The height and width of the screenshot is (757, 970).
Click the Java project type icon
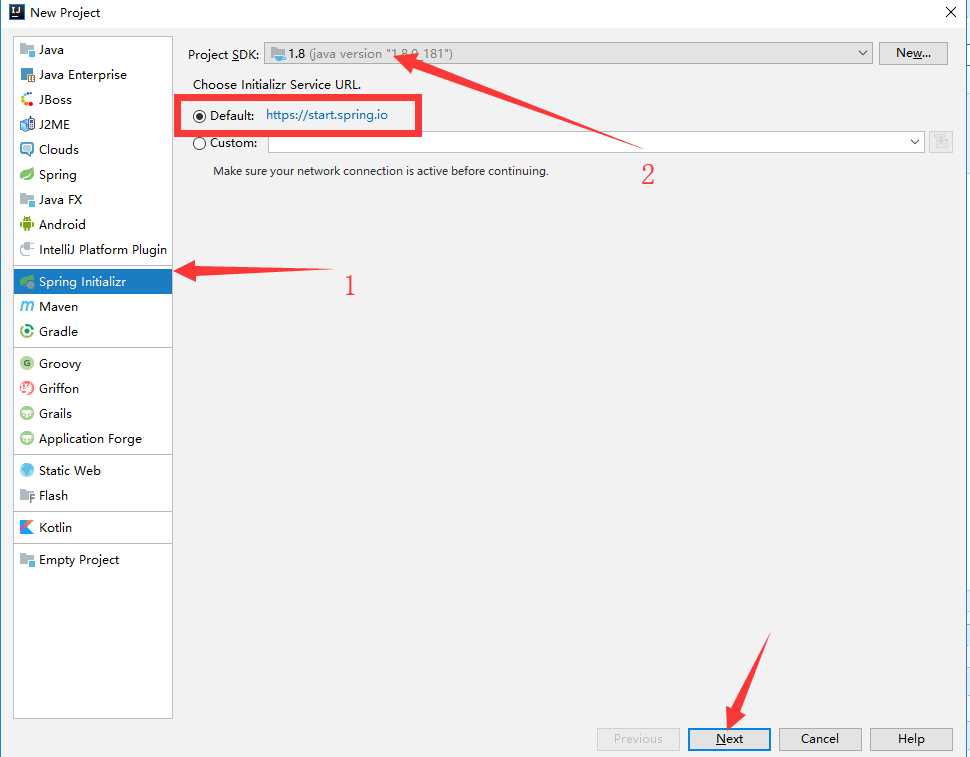(x=27, y=49)
